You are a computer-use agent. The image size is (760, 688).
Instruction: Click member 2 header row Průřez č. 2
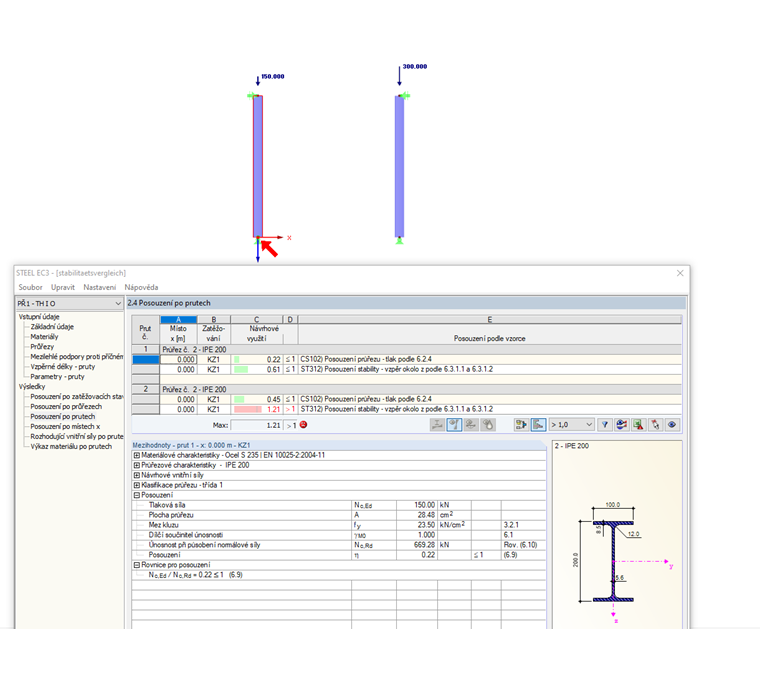pyautogui.click(x=407, y=389)
